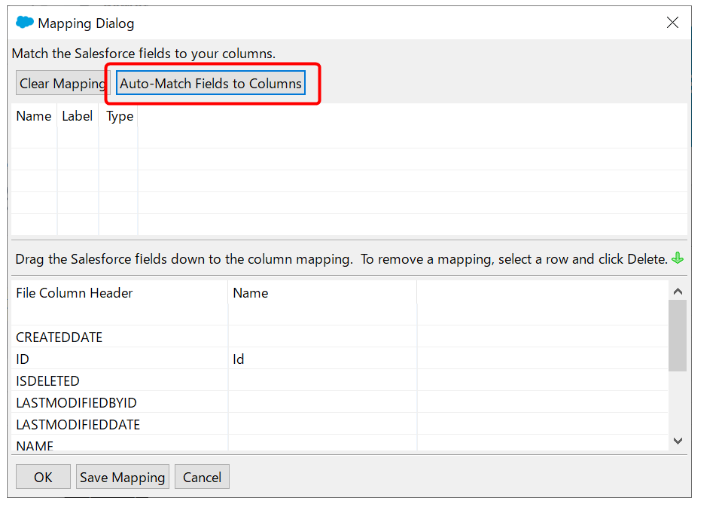Sort Salesforce fields by the Name column header
Viewport: 706px width, 511px height.
point(34,116)
